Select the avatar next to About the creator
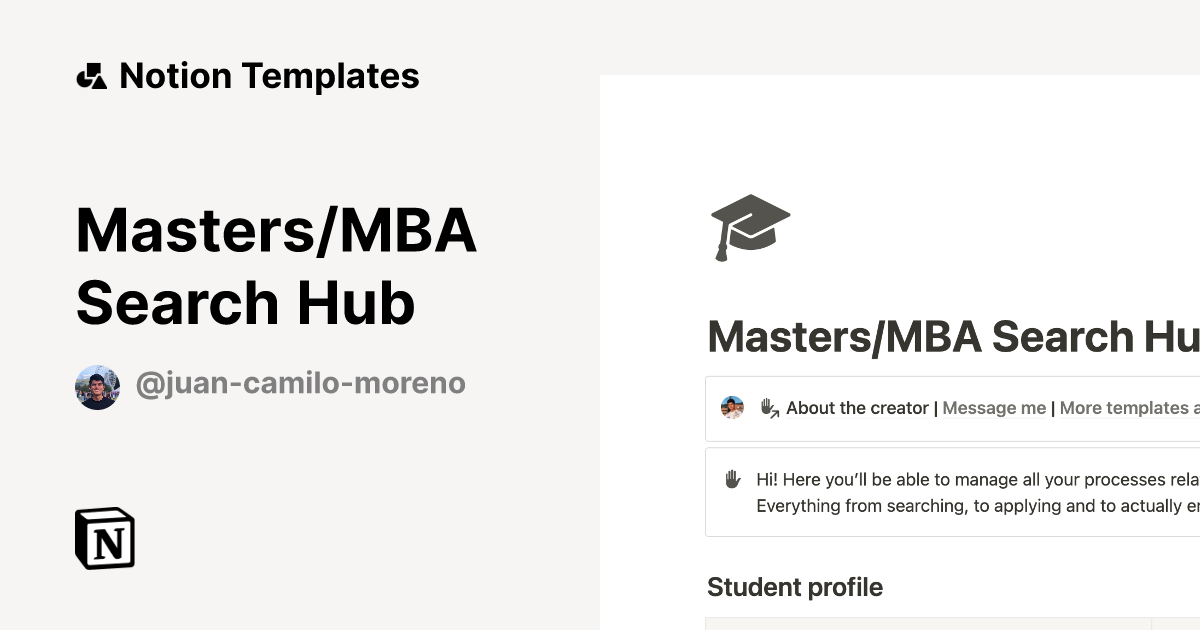 pyautogui.click(x=731, y=407)
